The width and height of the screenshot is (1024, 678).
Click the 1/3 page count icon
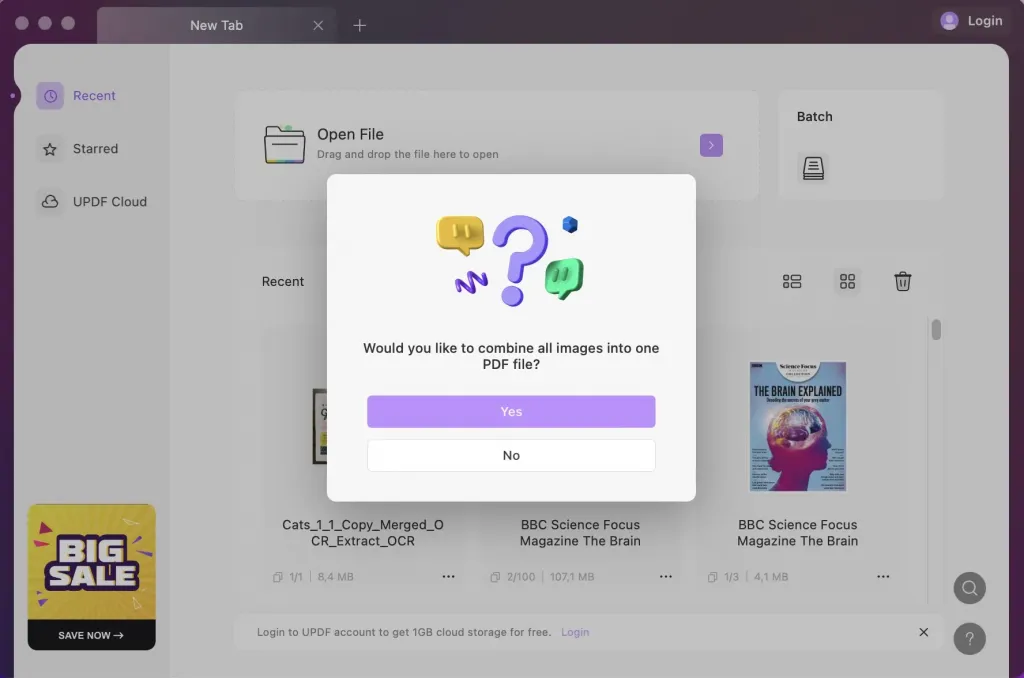[x=712, y=577]
